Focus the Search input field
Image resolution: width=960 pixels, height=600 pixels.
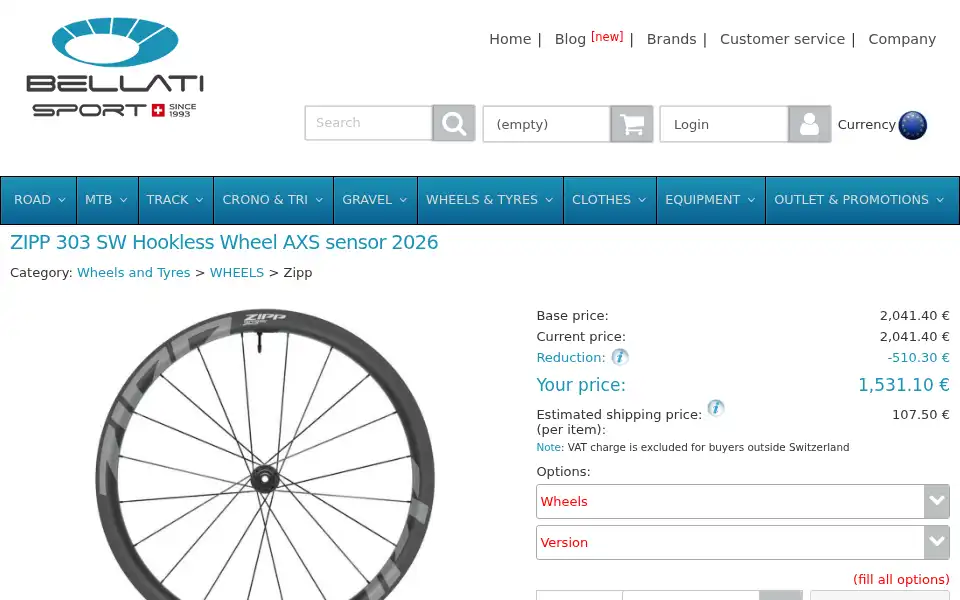coord(369,123)
